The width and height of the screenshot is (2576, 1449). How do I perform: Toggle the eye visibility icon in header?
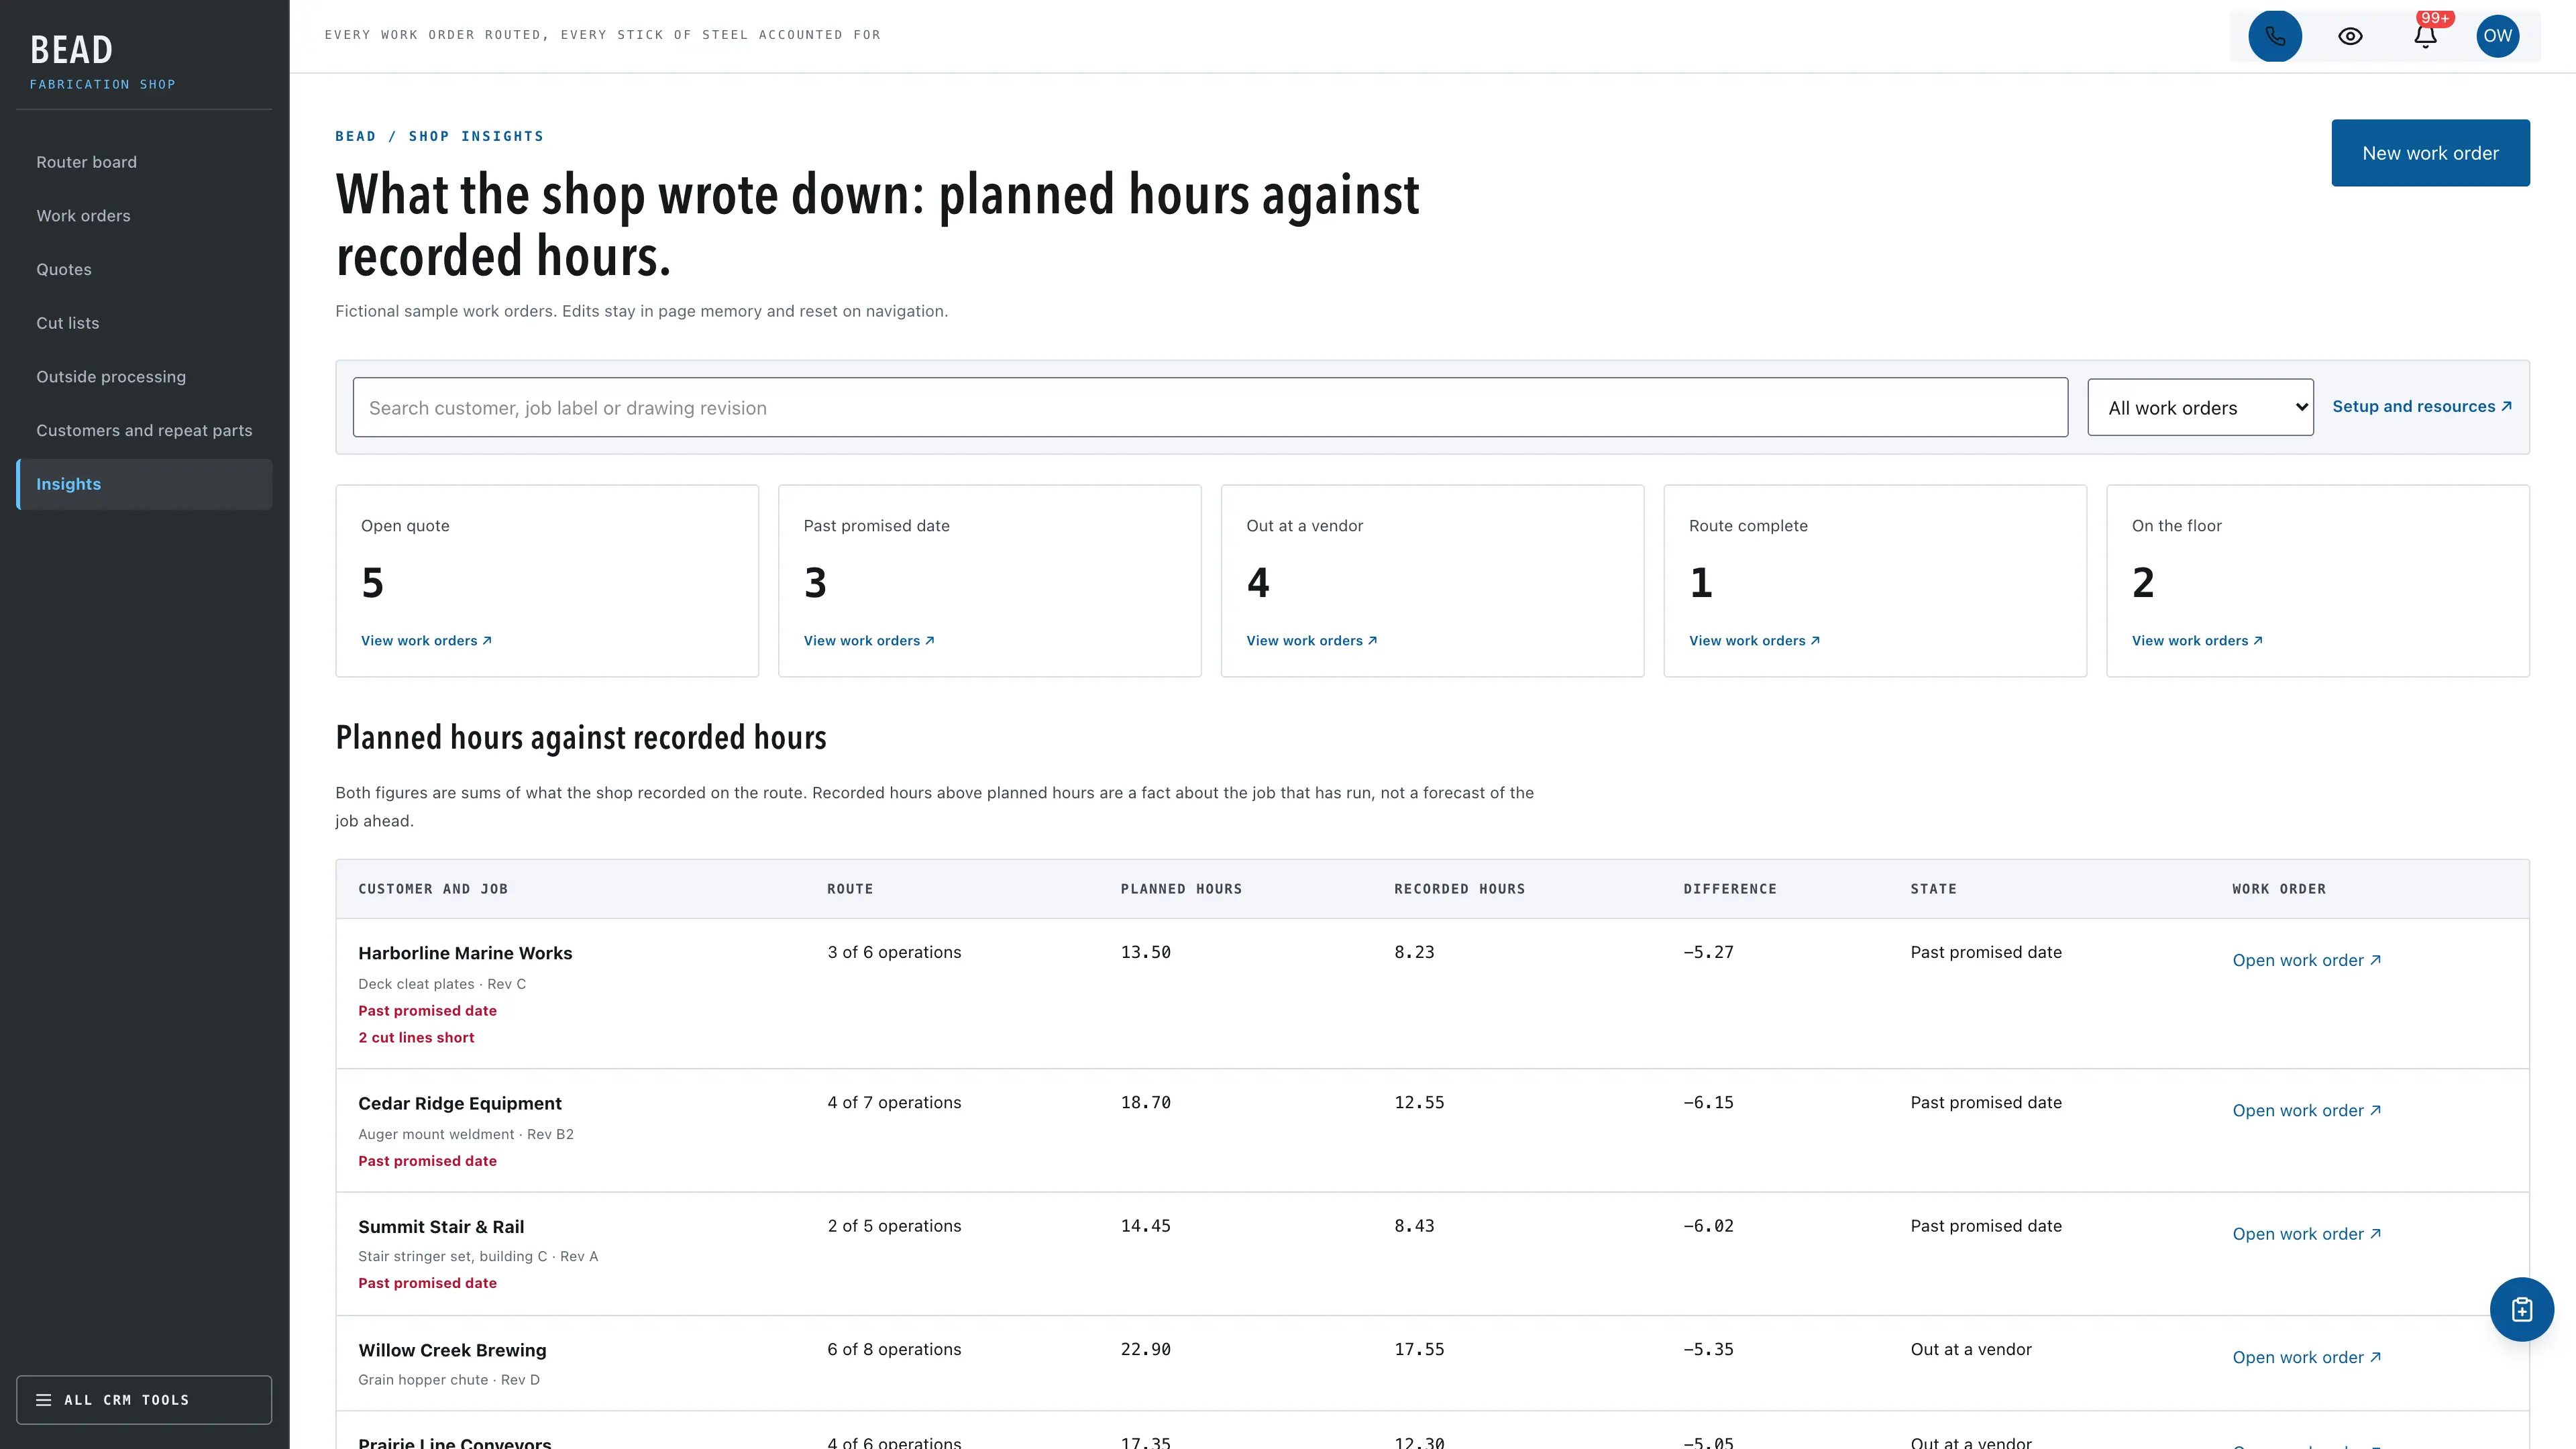[2350, 36]
